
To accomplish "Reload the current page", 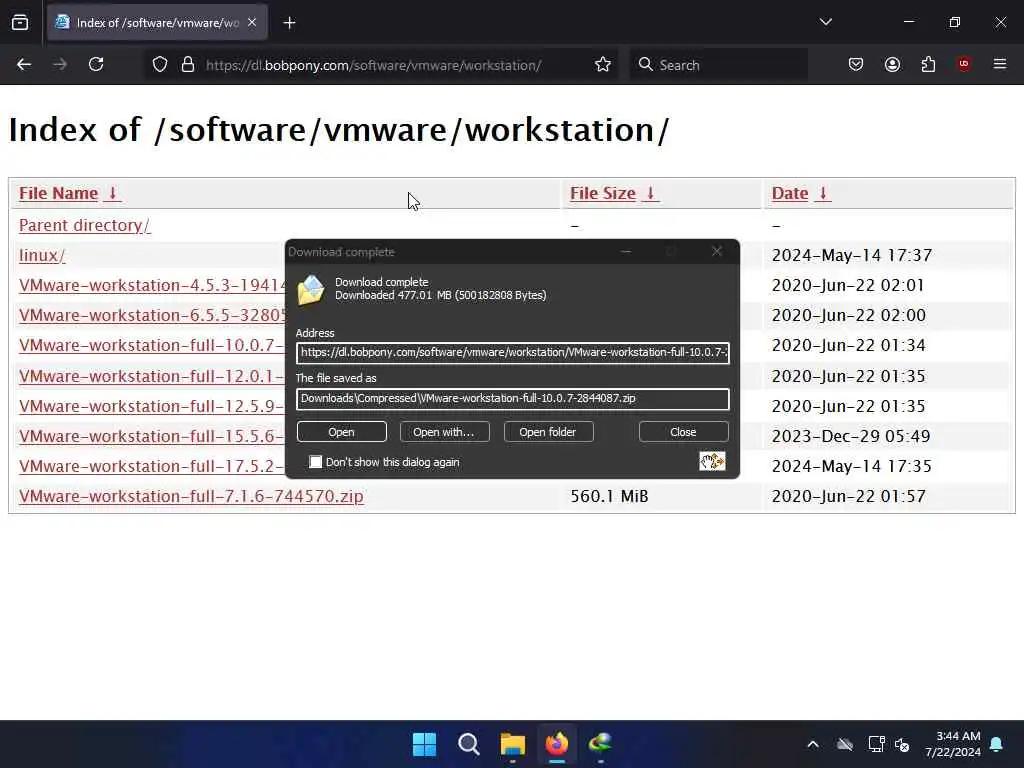I will coord(96,64).
